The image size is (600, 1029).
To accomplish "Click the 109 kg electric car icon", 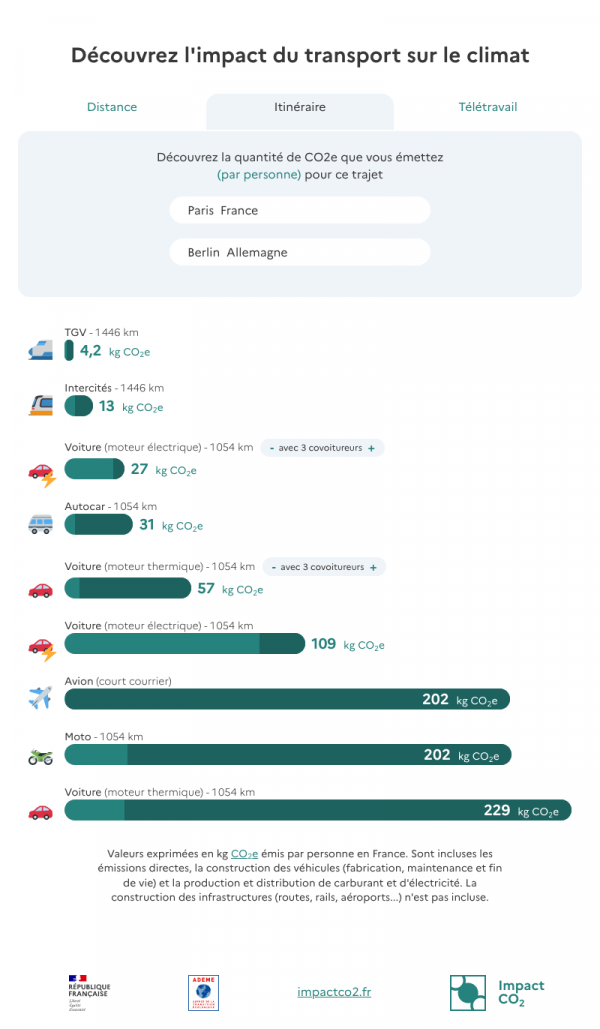I will 42,648.
